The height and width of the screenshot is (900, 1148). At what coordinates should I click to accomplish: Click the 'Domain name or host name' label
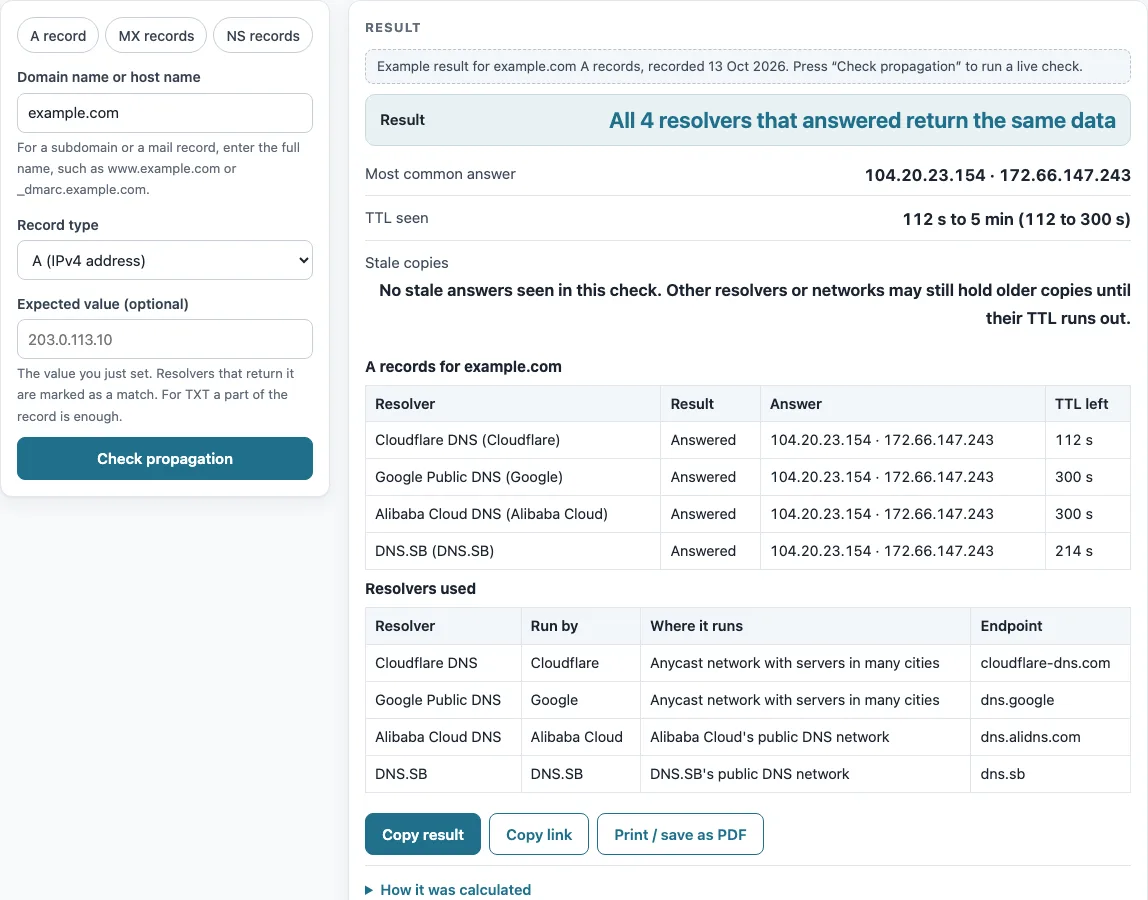[108, 77]
